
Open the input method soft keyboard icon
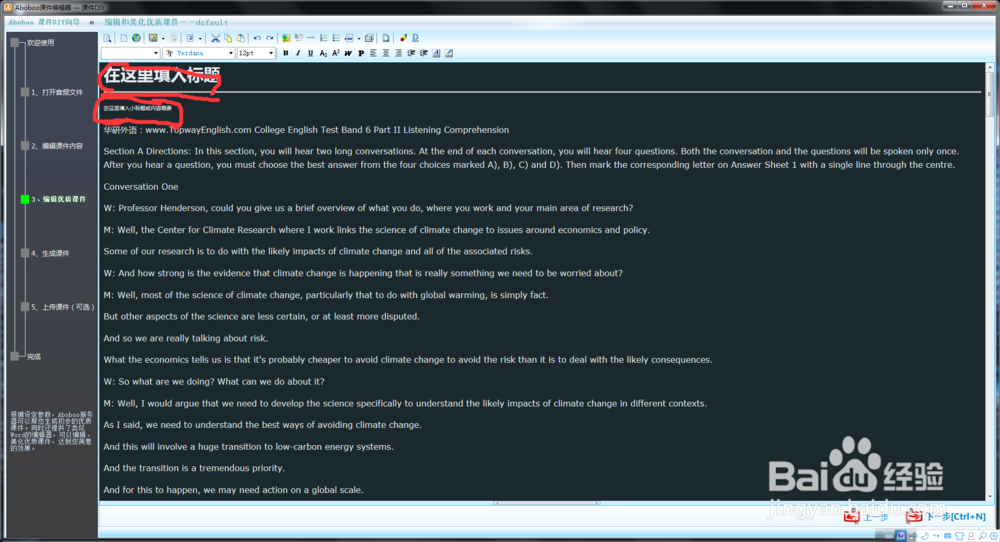[948, 536]
